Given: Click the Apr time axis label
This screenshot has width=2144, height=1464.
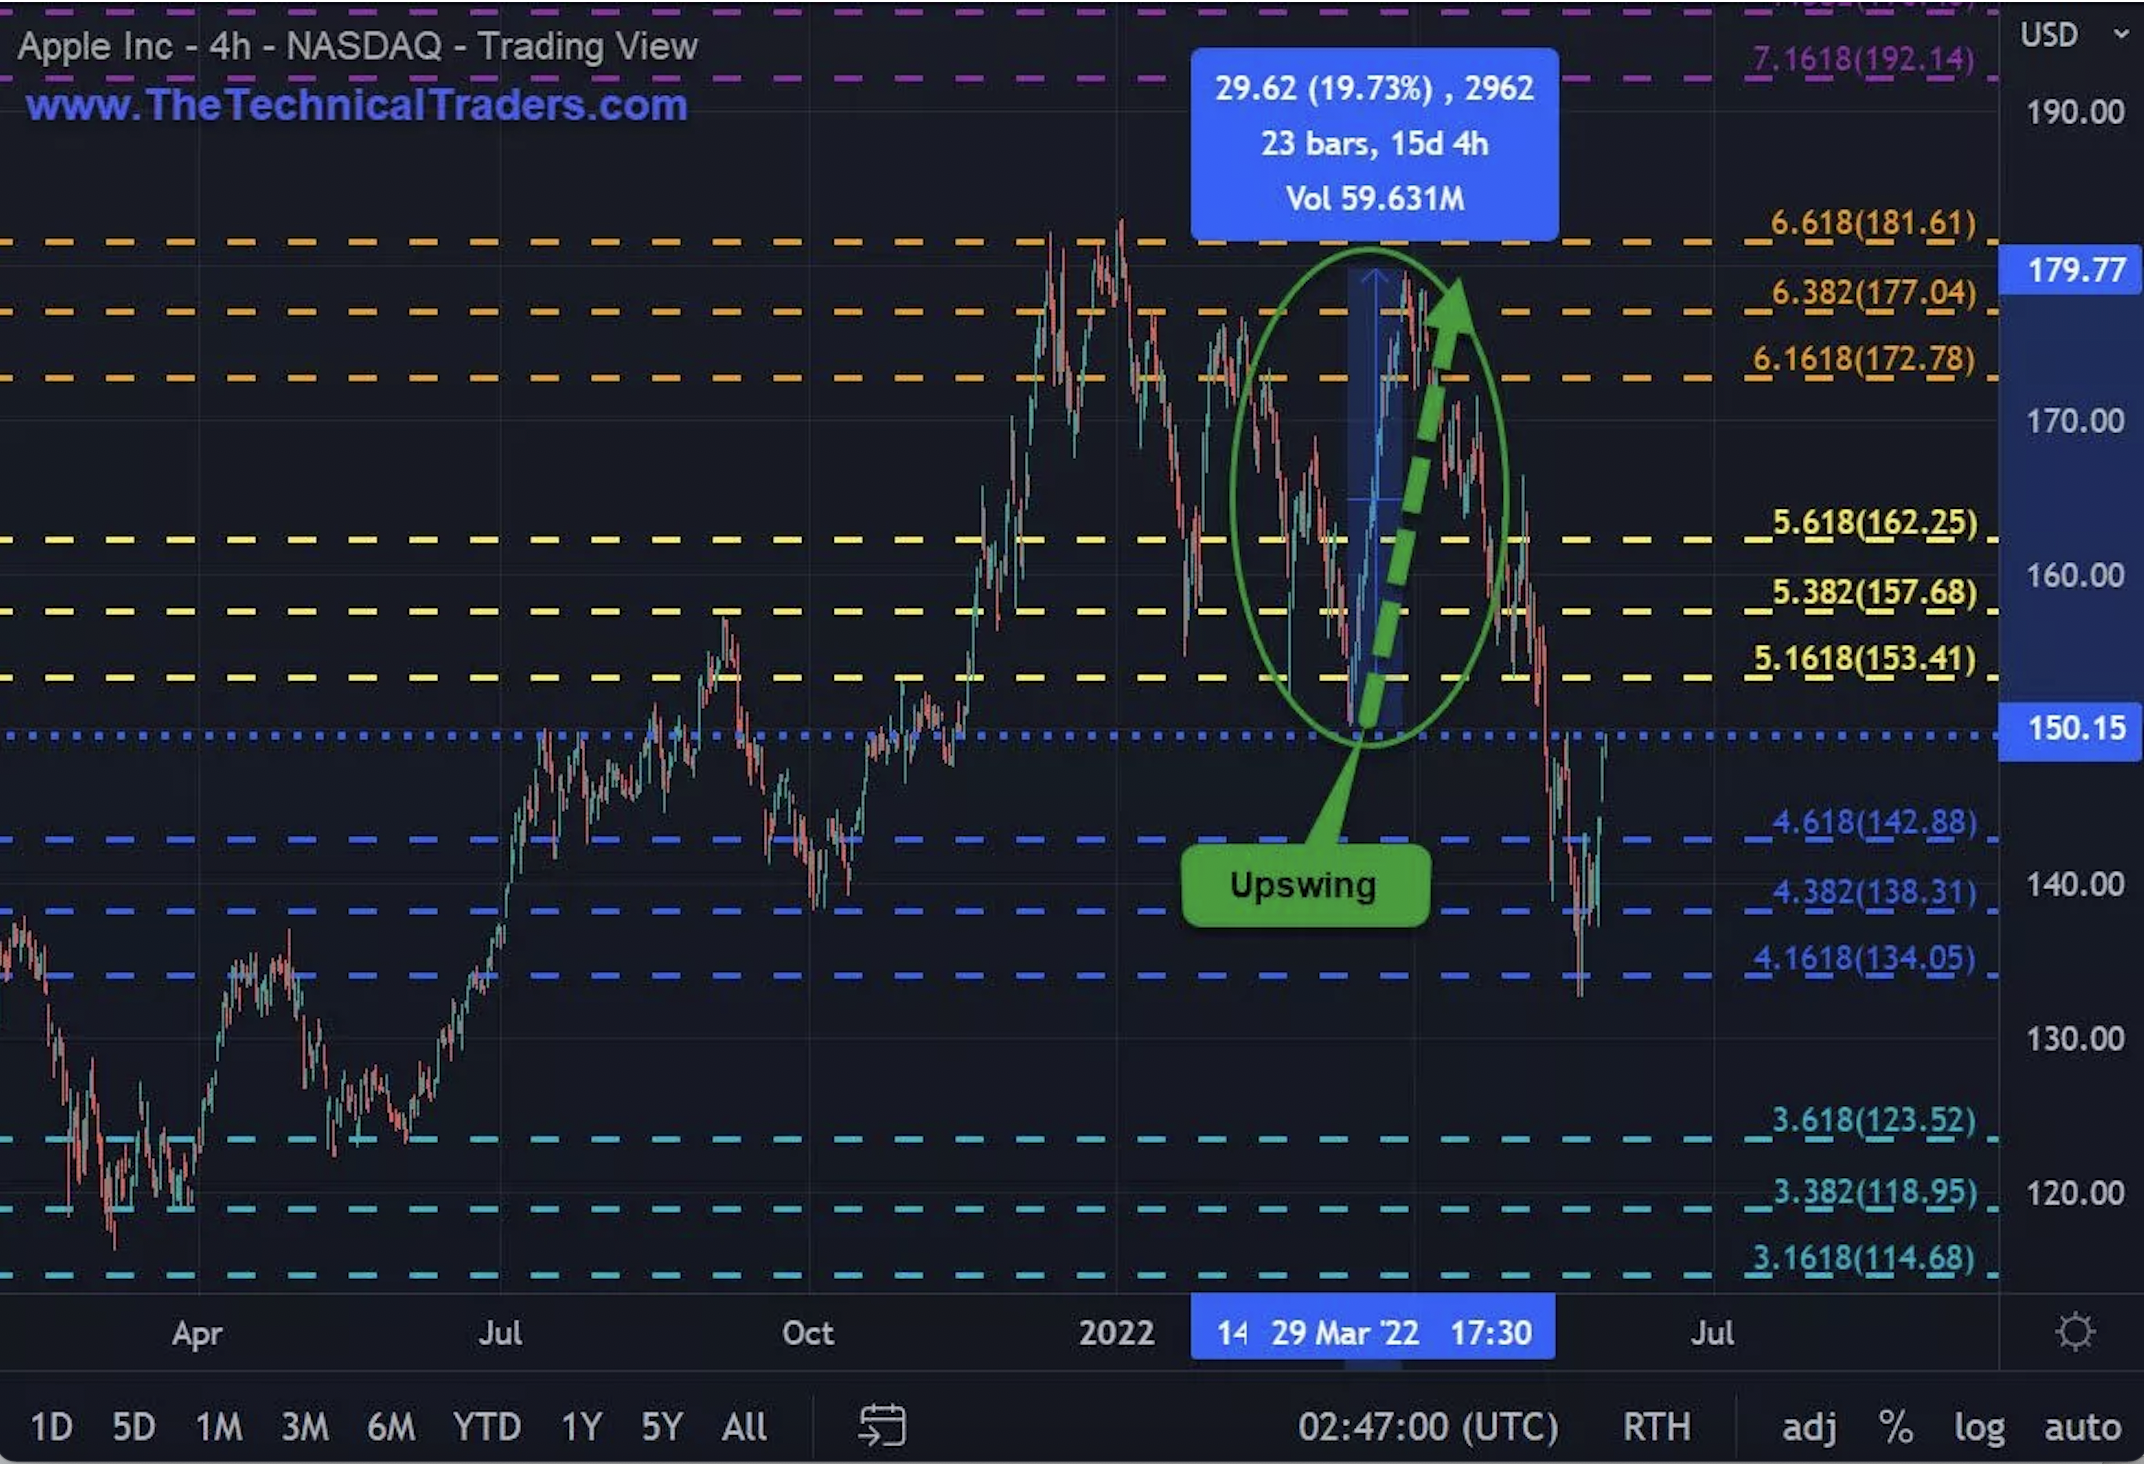Looking at the screenshot, I should [x=197, y=1334].
